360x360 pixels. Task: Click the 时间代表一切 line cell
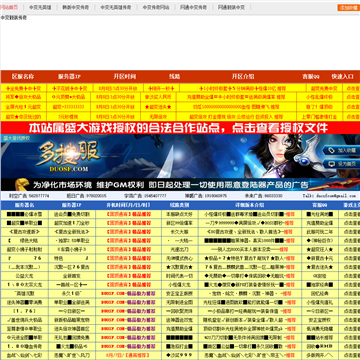click(179, 276)
